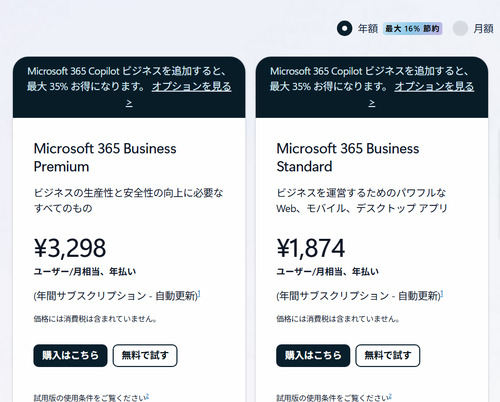Screen dimensions: 500x402
Task: Click 試用版の使用条件をご覧ください under Standard
Action: (332, 398)
